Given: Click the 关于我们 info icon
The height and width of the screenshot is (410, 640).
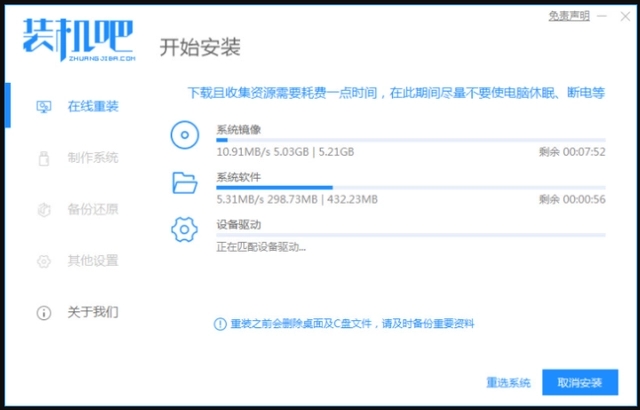Looking at the screenshot, I should coord(44,313).
